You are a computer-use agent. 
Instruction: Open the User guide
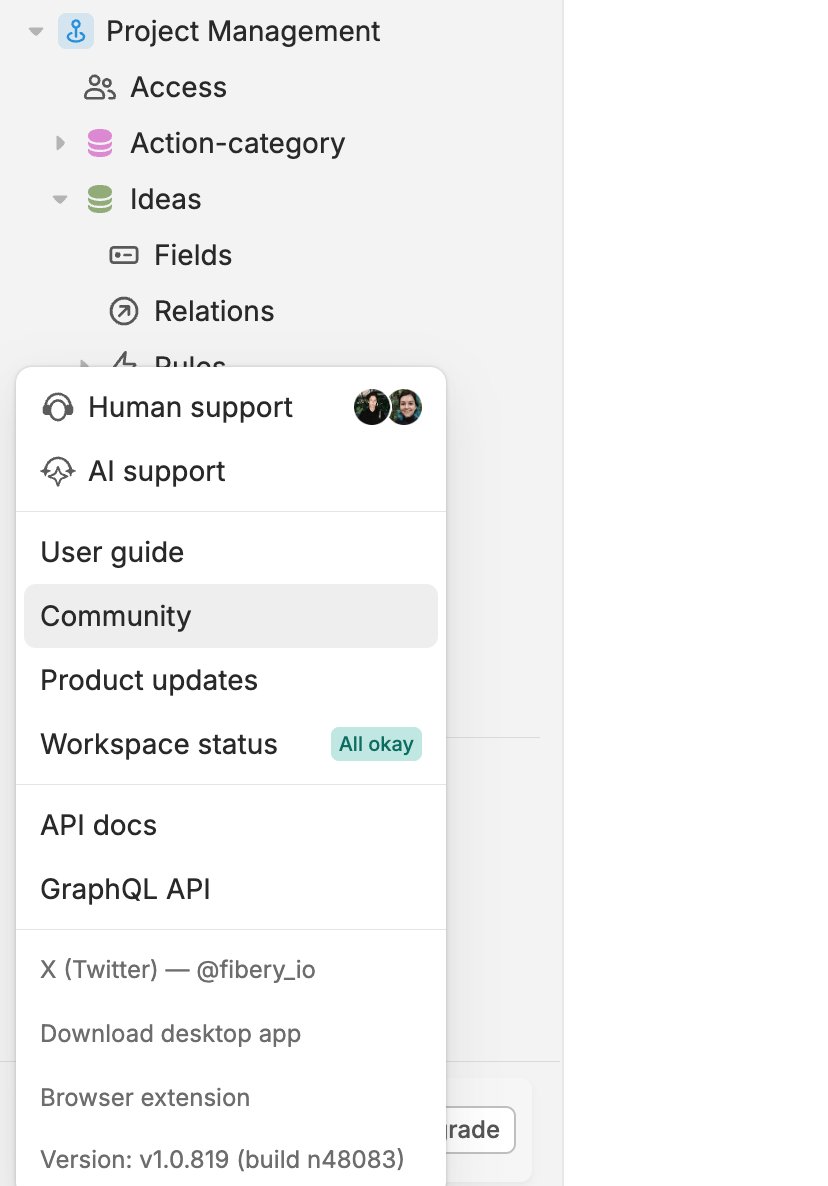[x=111, y=552]
